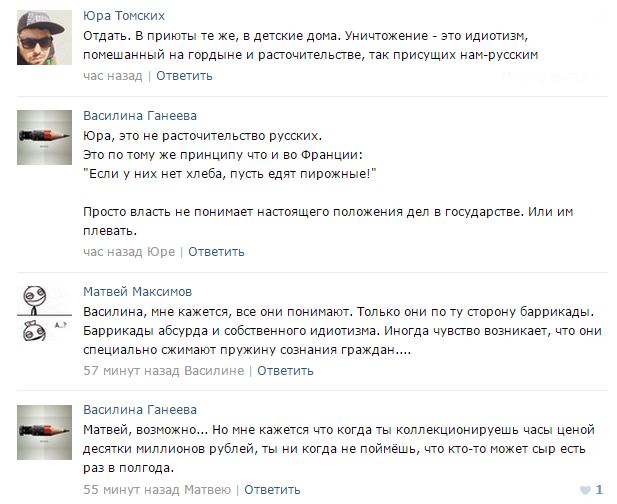Click Василина Ганеева's name on the last comment

[137, 409]
